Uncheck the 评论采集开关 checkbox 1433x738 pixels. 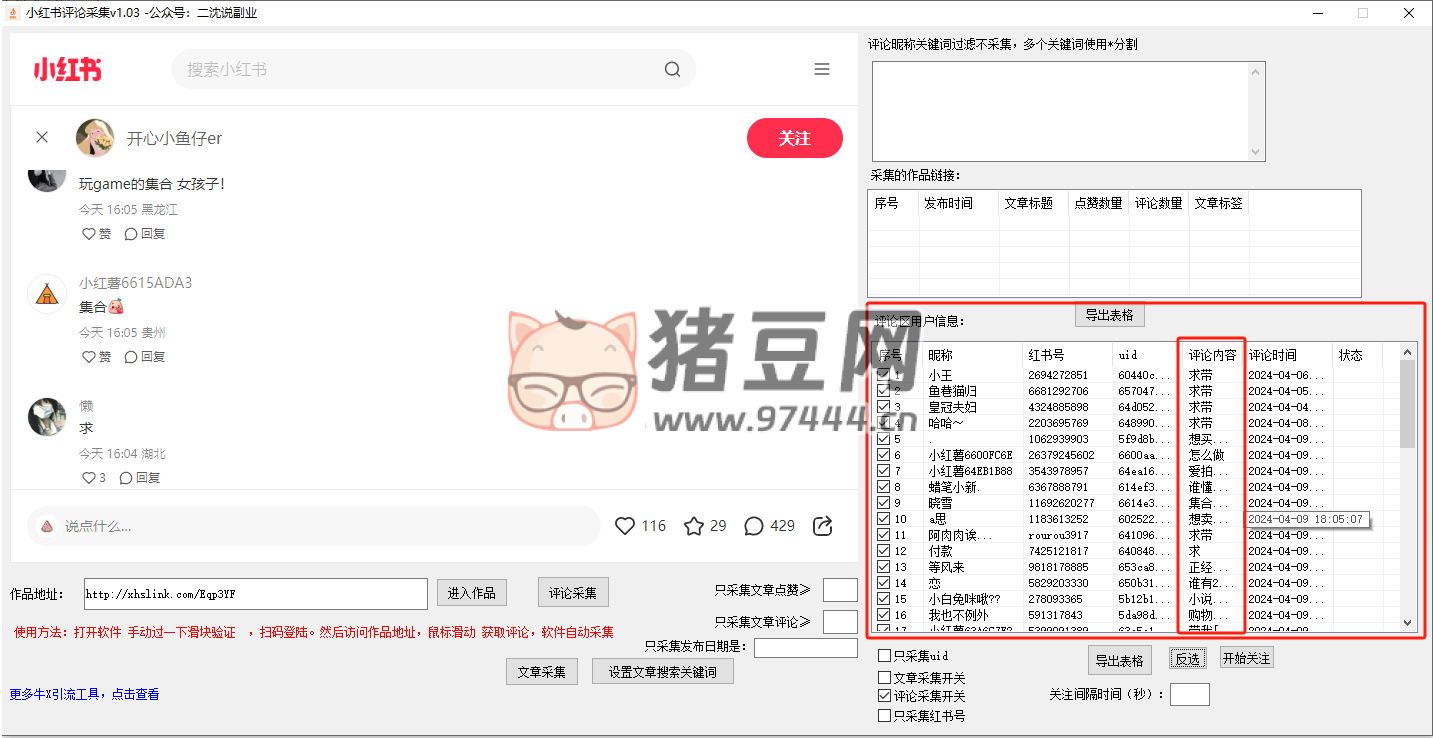884,696
